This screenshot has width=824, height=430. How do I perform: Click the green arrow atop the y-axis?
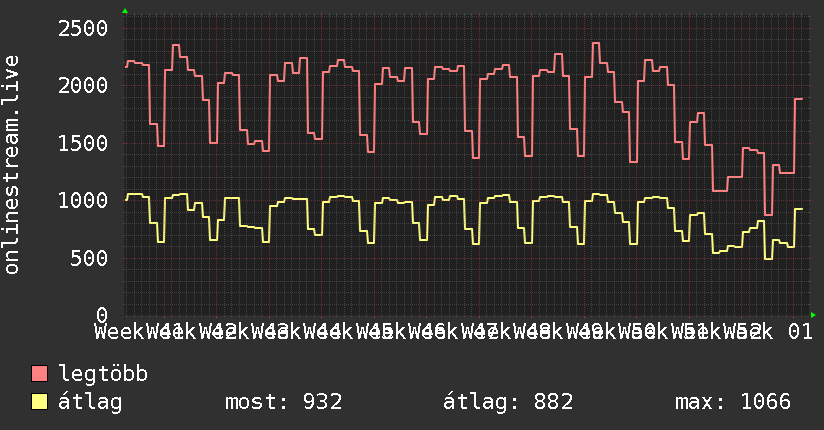(x=125, y=11)
